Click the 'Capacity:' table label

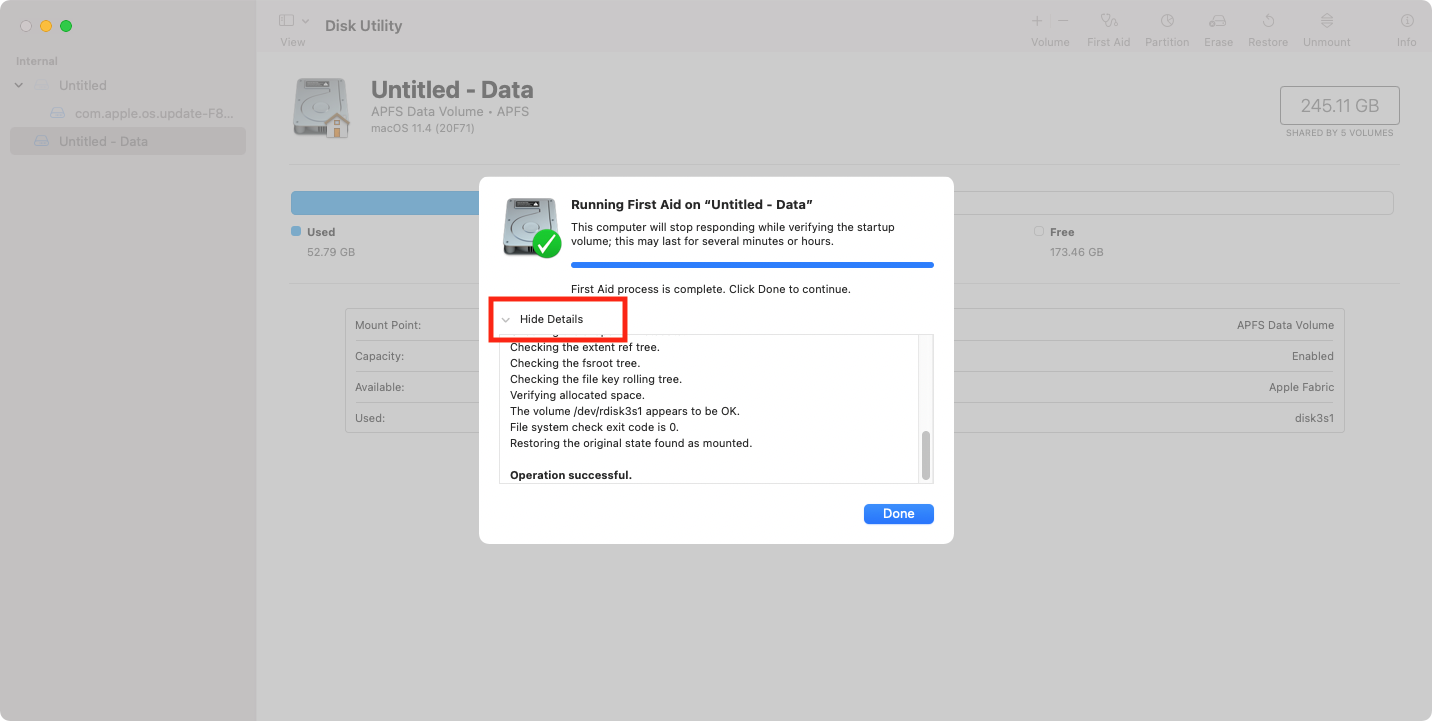381,356
